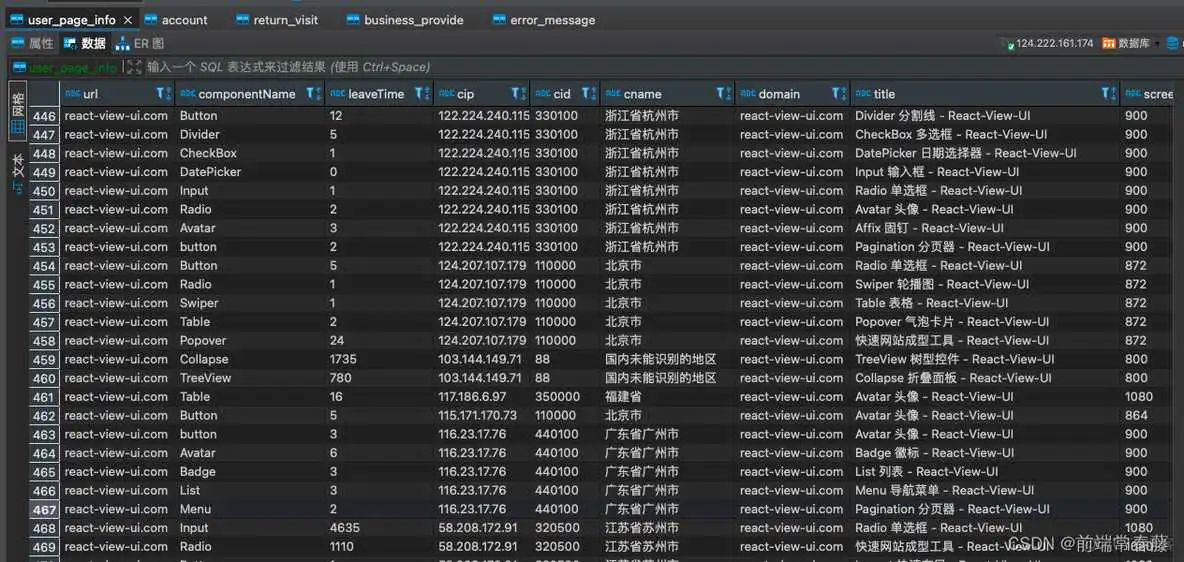This screenshot has height=562, width=1184.
Task: Click componentName cell 'TreeView'
Action: (250, 378)
